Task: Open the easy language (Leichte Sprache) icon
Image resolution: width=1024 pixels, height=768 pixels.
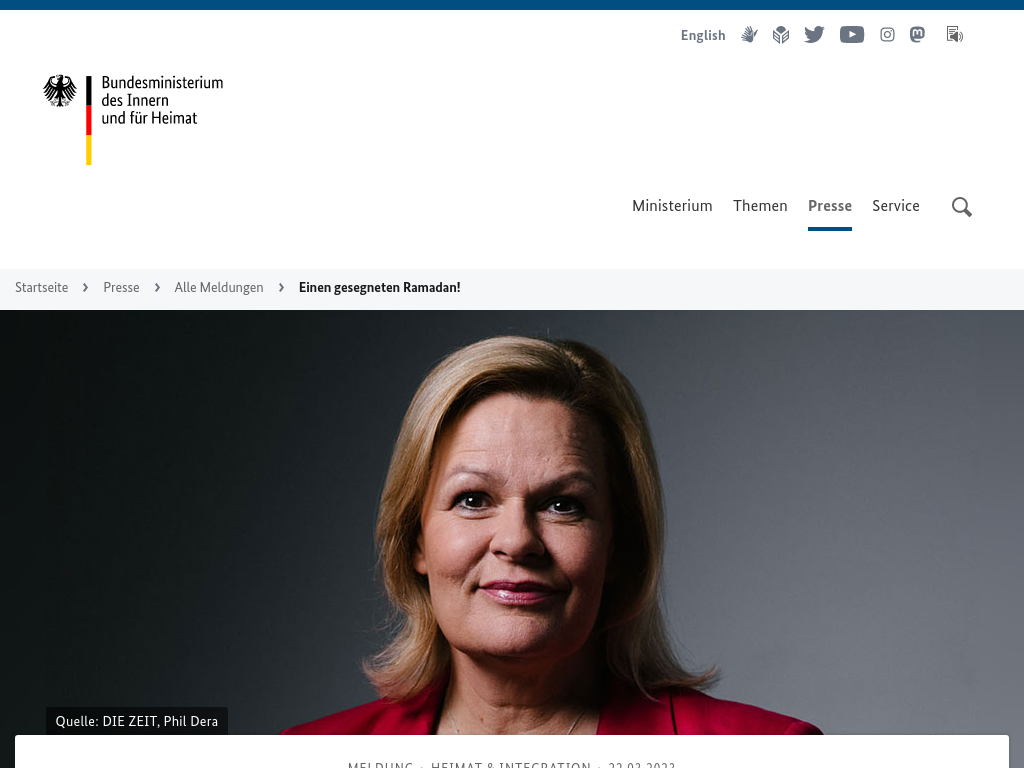Action: coord(781,35)
